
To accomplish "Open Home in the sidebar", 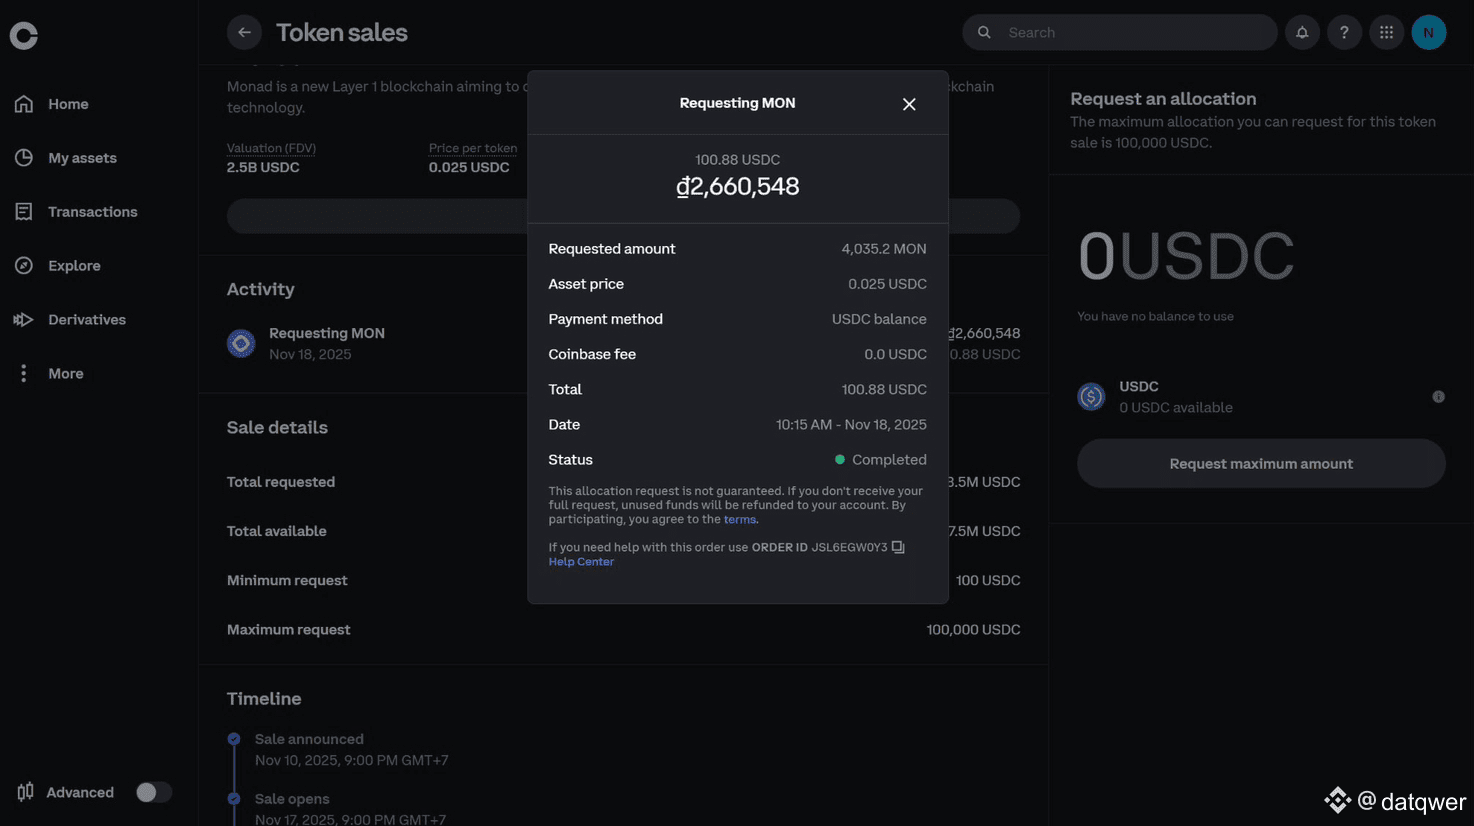I will pyautogui.click(x=67, y=104).
